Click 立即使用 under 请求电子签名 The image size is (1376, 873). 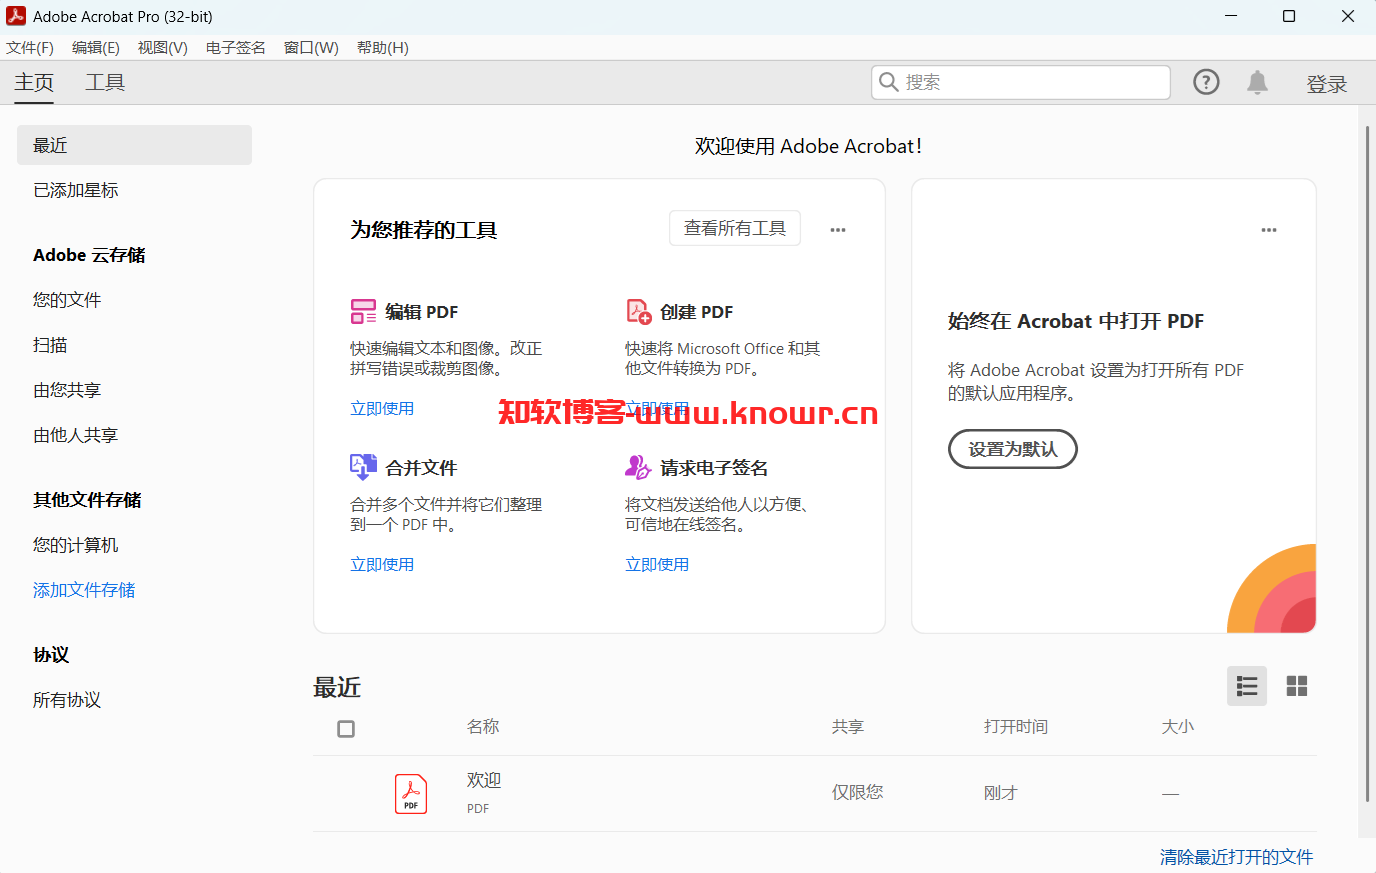click(657, 564)
